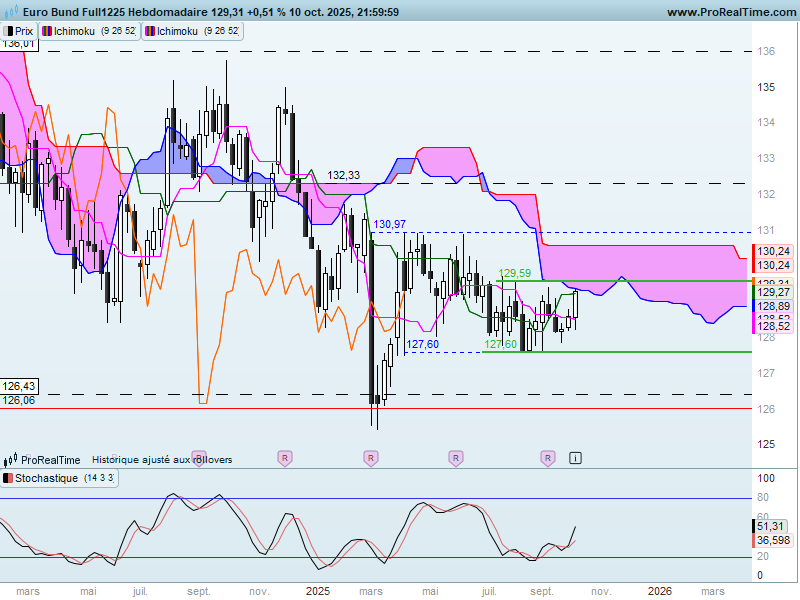Click the rollover R marker near September 2025
Viewport: 800px width, 600px height.
click(548, 458)
